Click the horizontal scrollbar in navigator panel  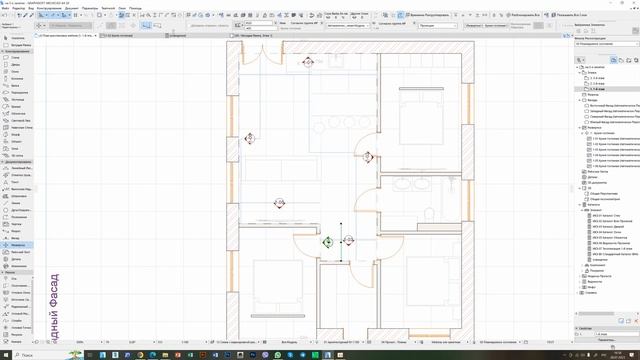click(x=596, y=313)
